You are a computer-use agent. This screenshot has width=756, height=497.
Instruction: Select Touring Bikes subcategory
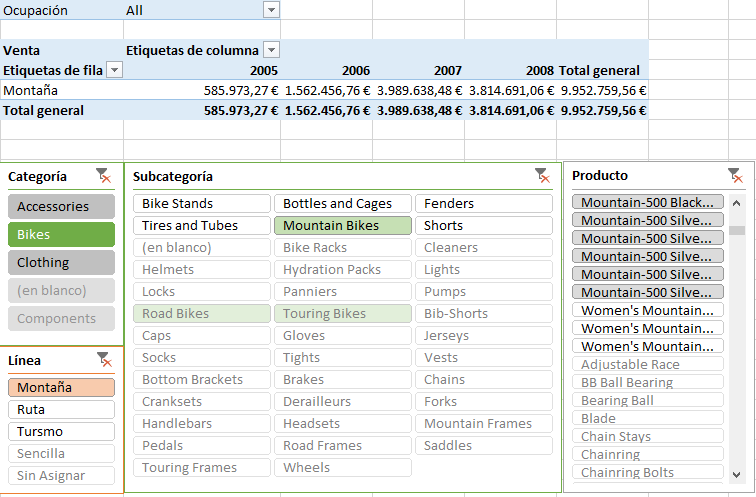coord(342,314)
